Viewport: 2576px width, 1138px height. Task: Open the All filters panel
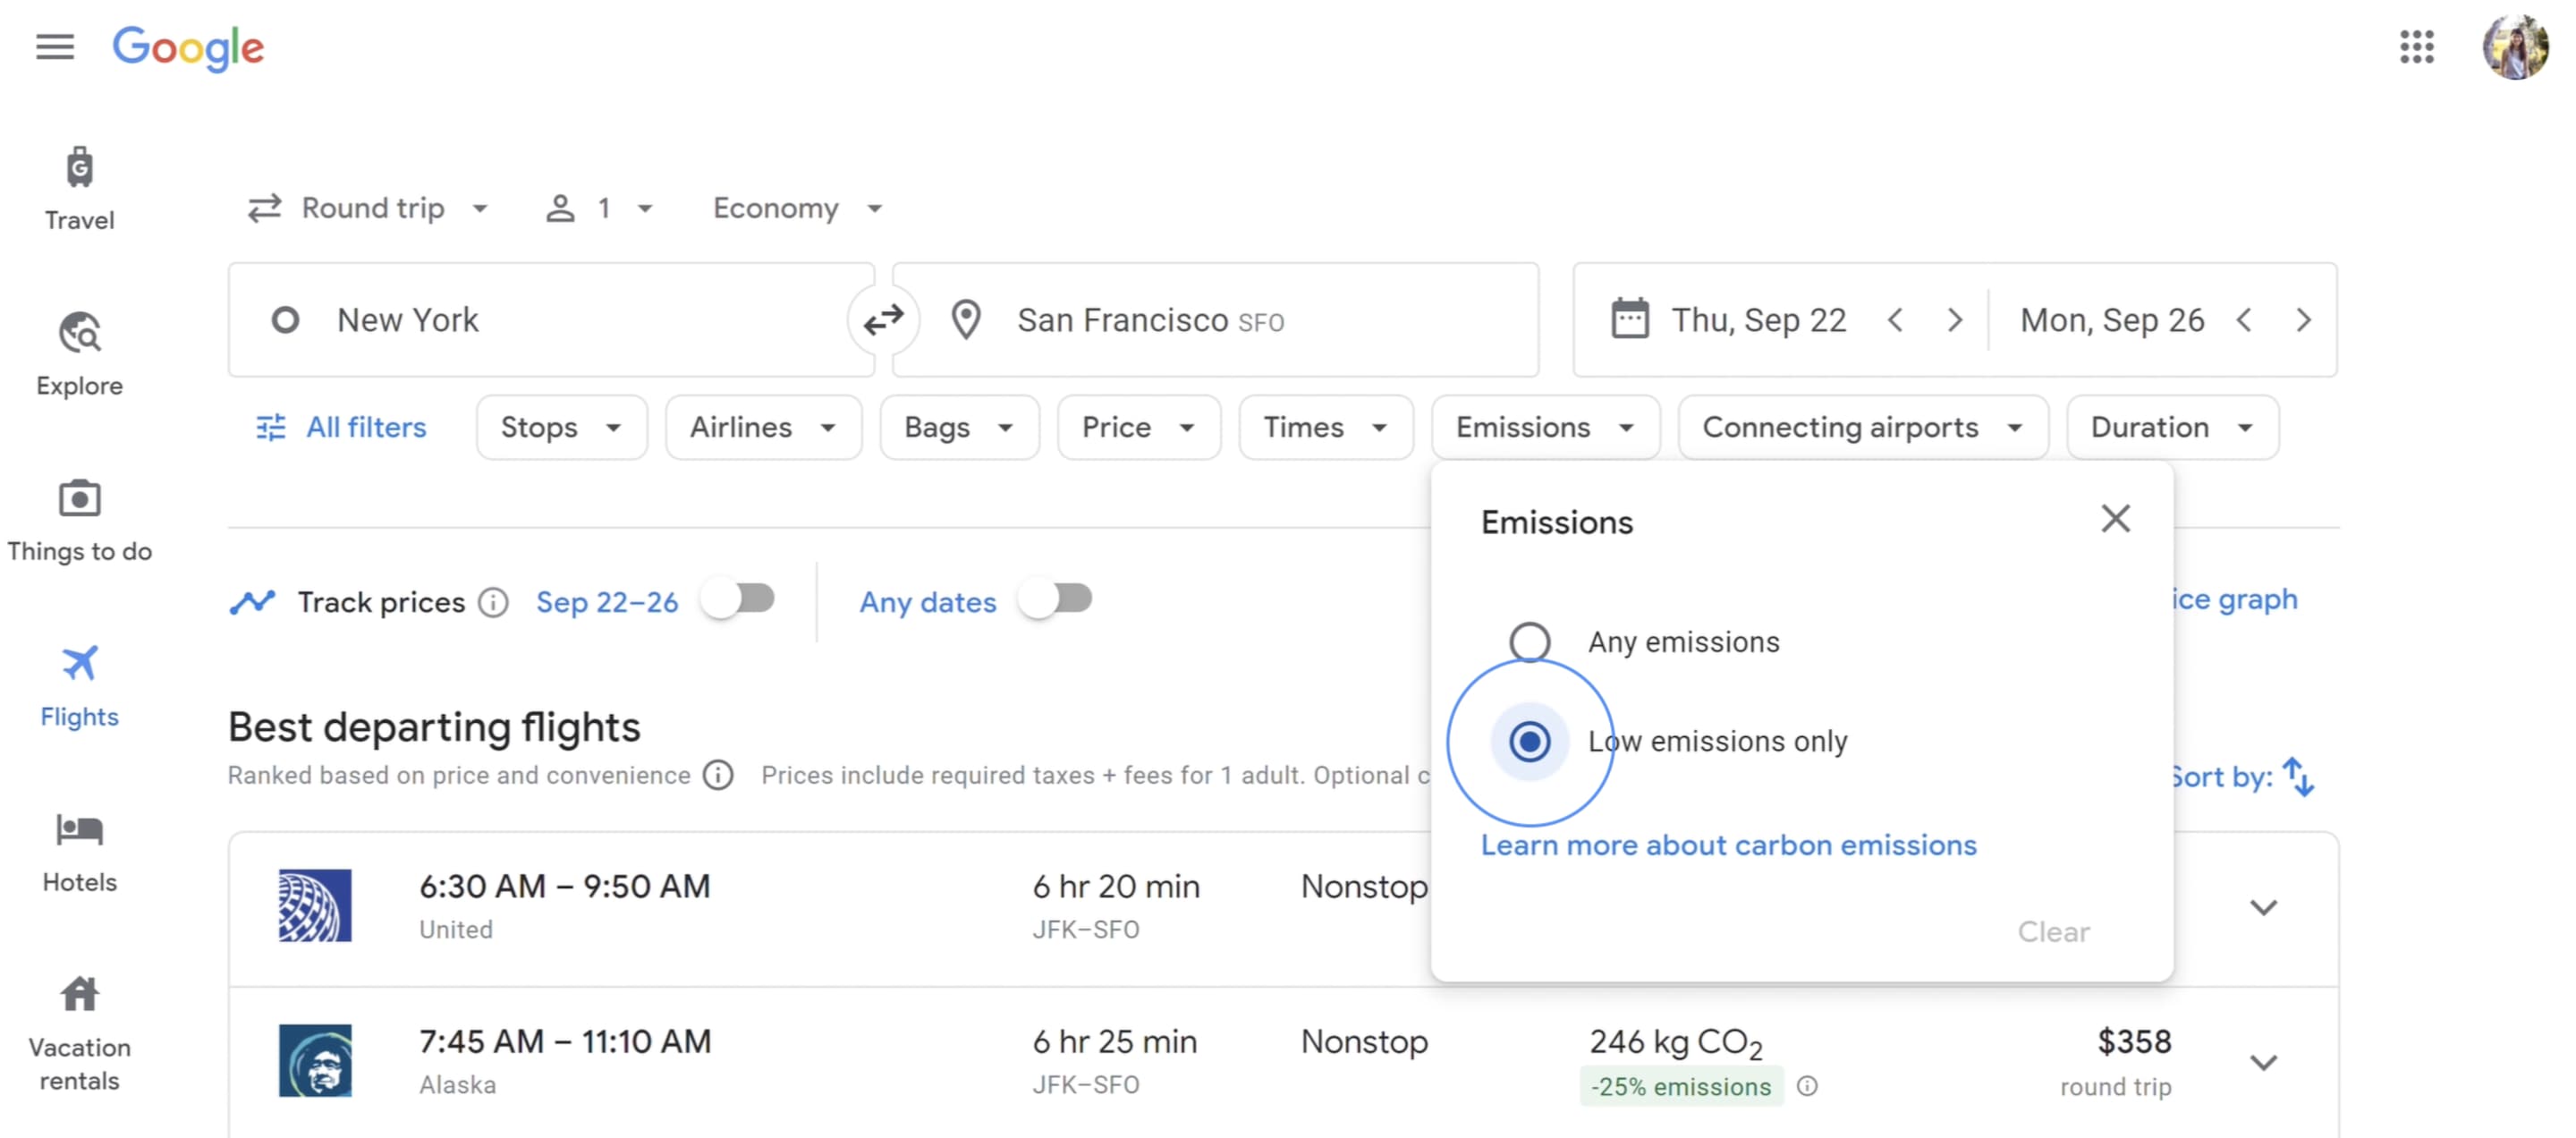[x=342, y=427]
